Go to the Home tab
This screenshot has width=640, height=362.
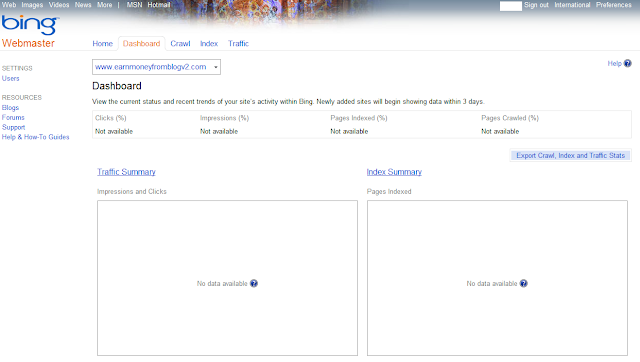click(x=102, y=44)
